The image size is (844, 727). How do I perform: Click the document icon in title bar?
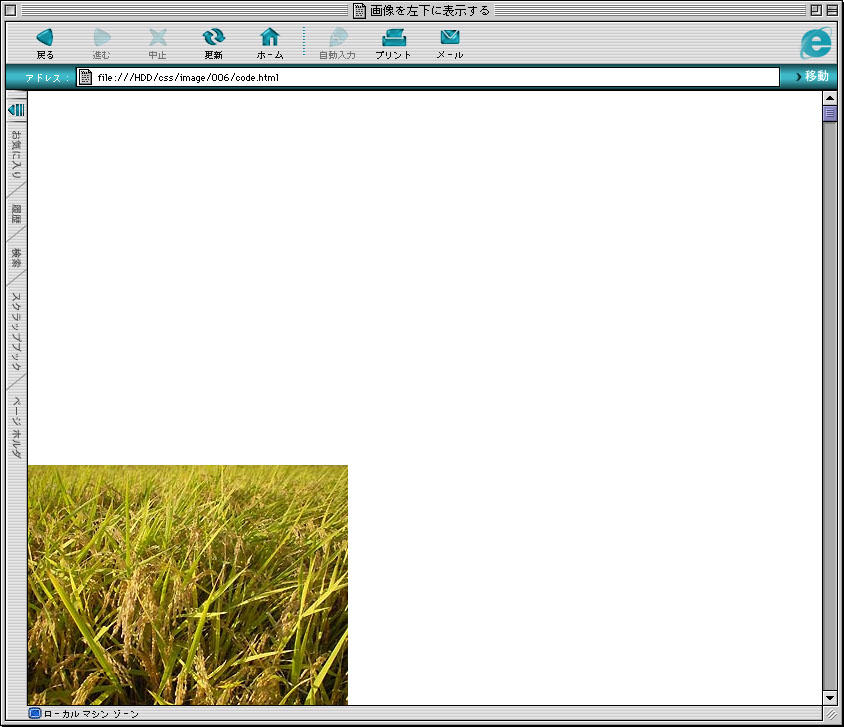359,10
